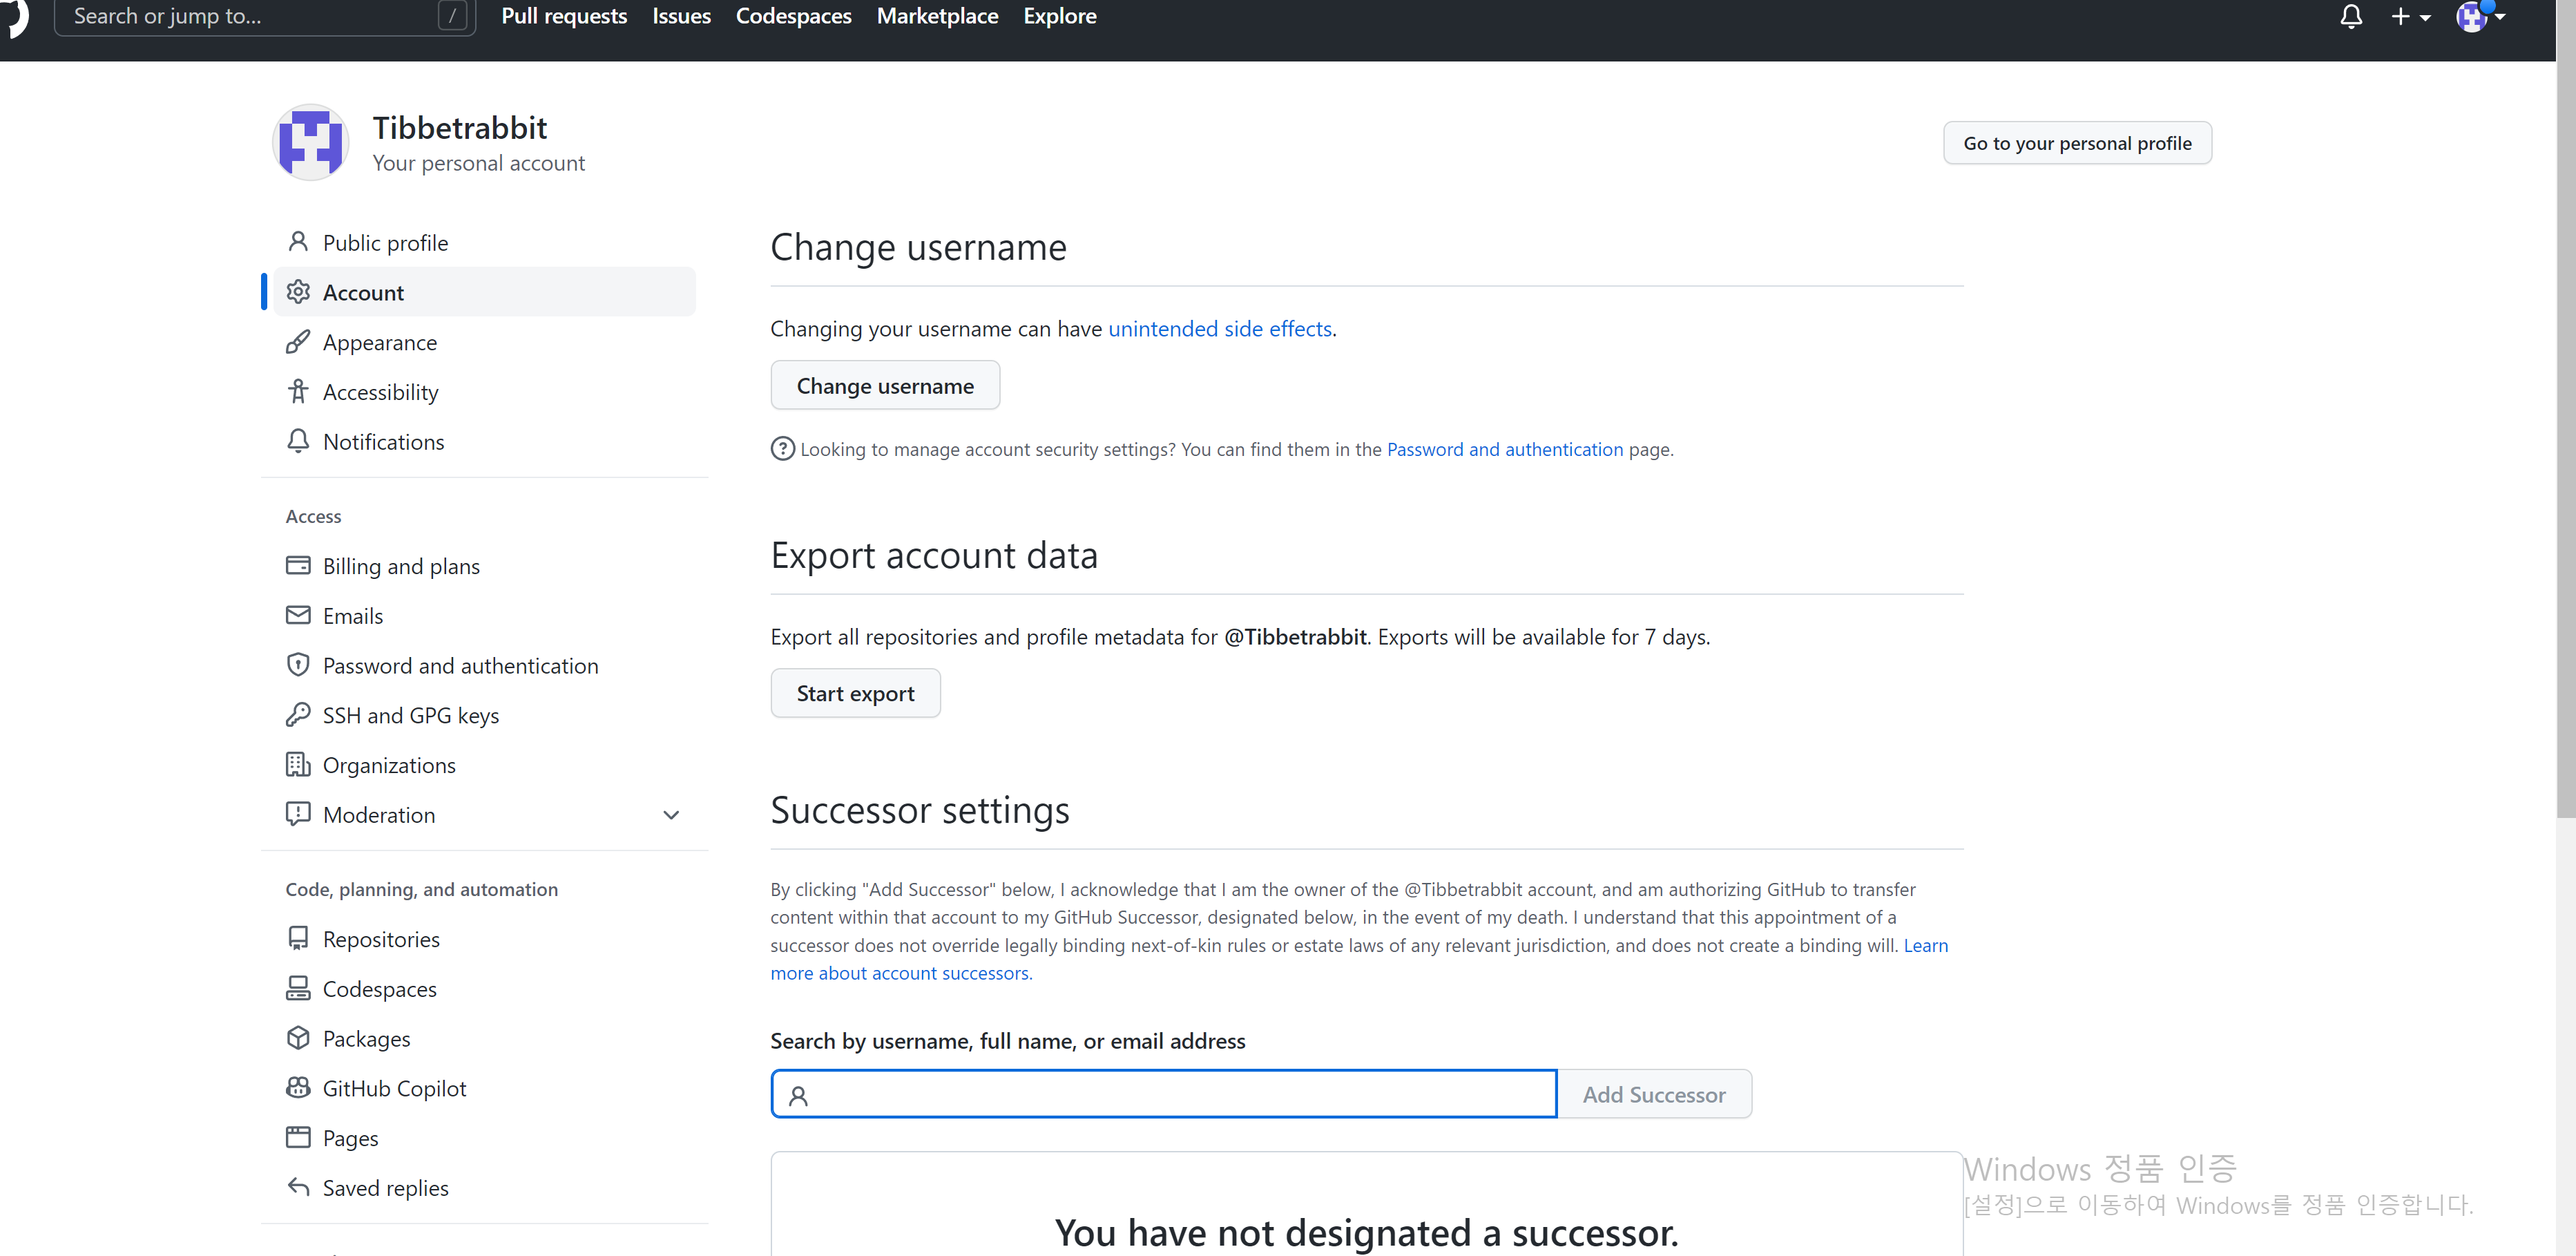2576x1256 pixels.
Task: Open Learn more about account successors link
Action: (x=900, y=973)
